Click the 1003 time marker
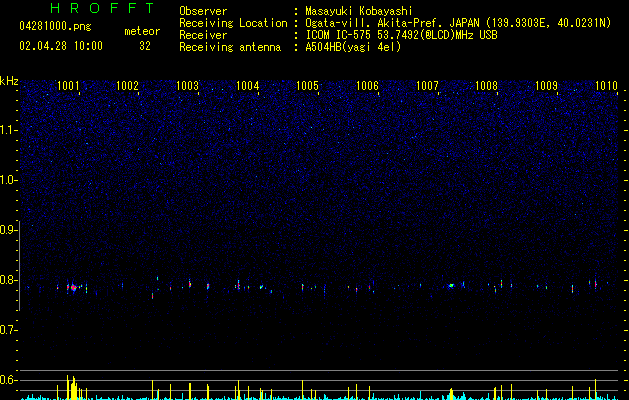The height and width of the screenshot is (400, 629). (x=187, y=85)
